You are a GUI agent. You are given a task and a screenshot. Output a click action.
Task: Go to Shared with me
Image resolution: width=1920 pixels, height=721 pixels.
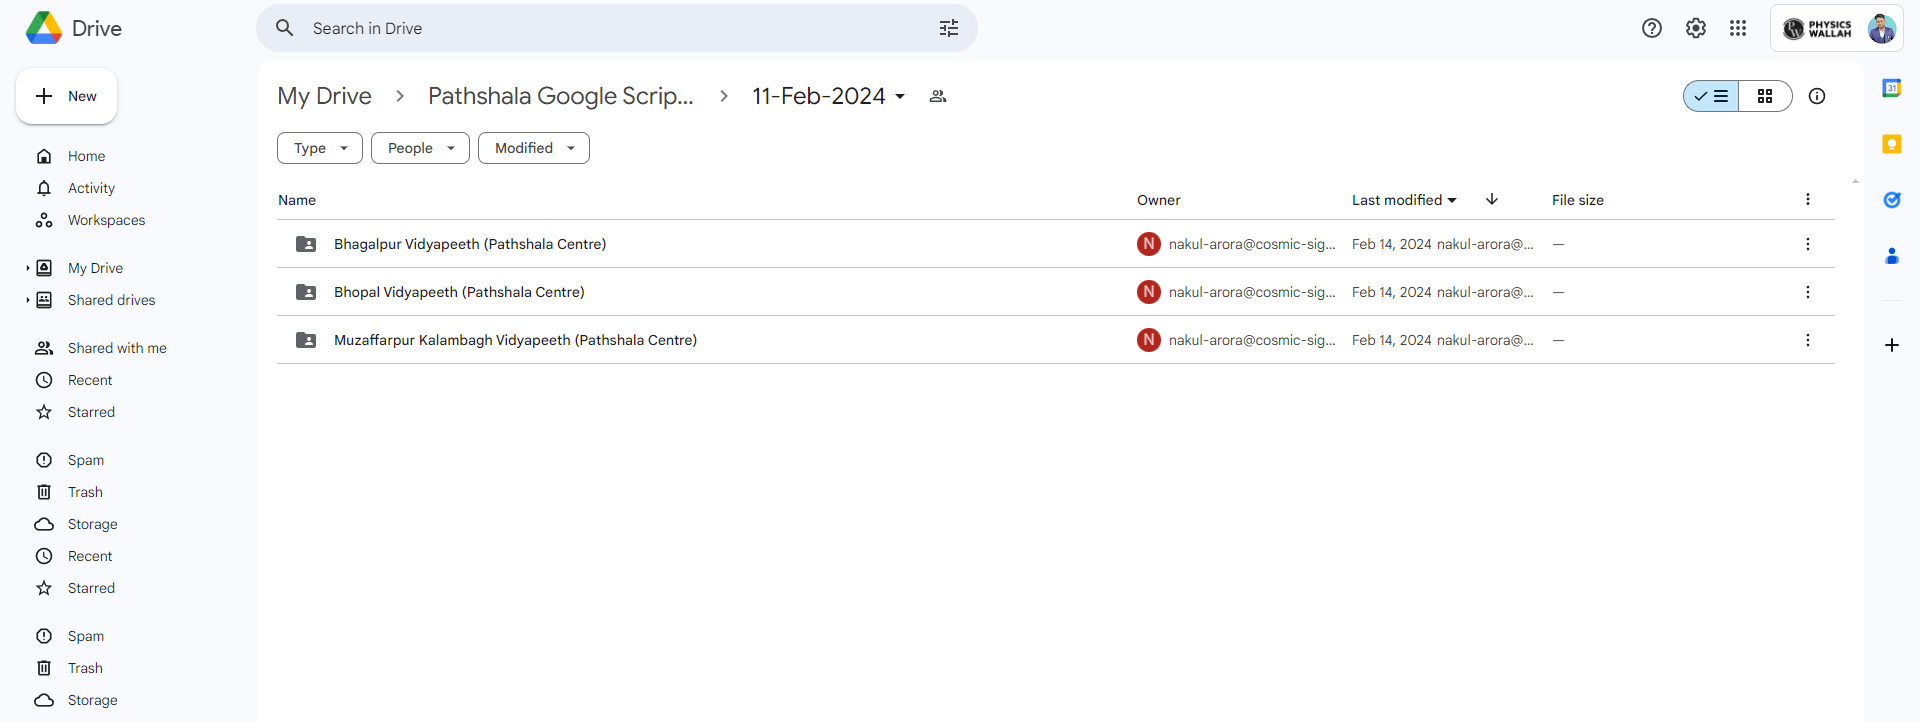[117, 348]
